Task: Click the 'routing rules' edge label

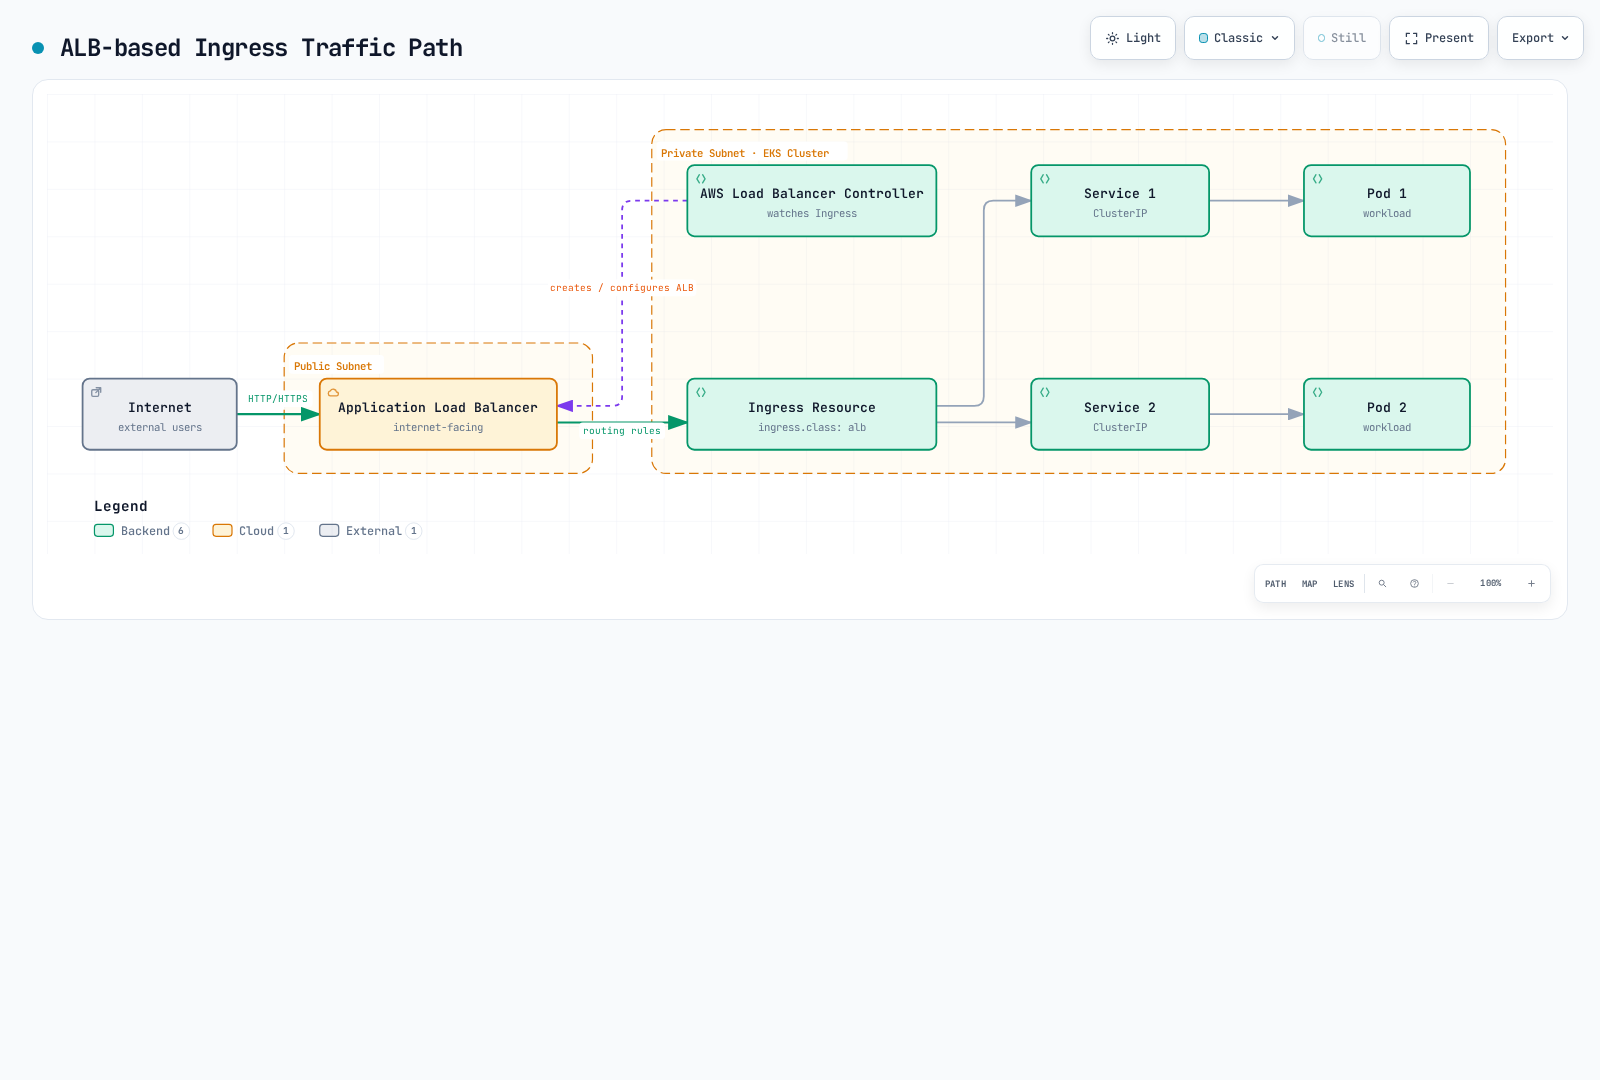Action: 622,431
